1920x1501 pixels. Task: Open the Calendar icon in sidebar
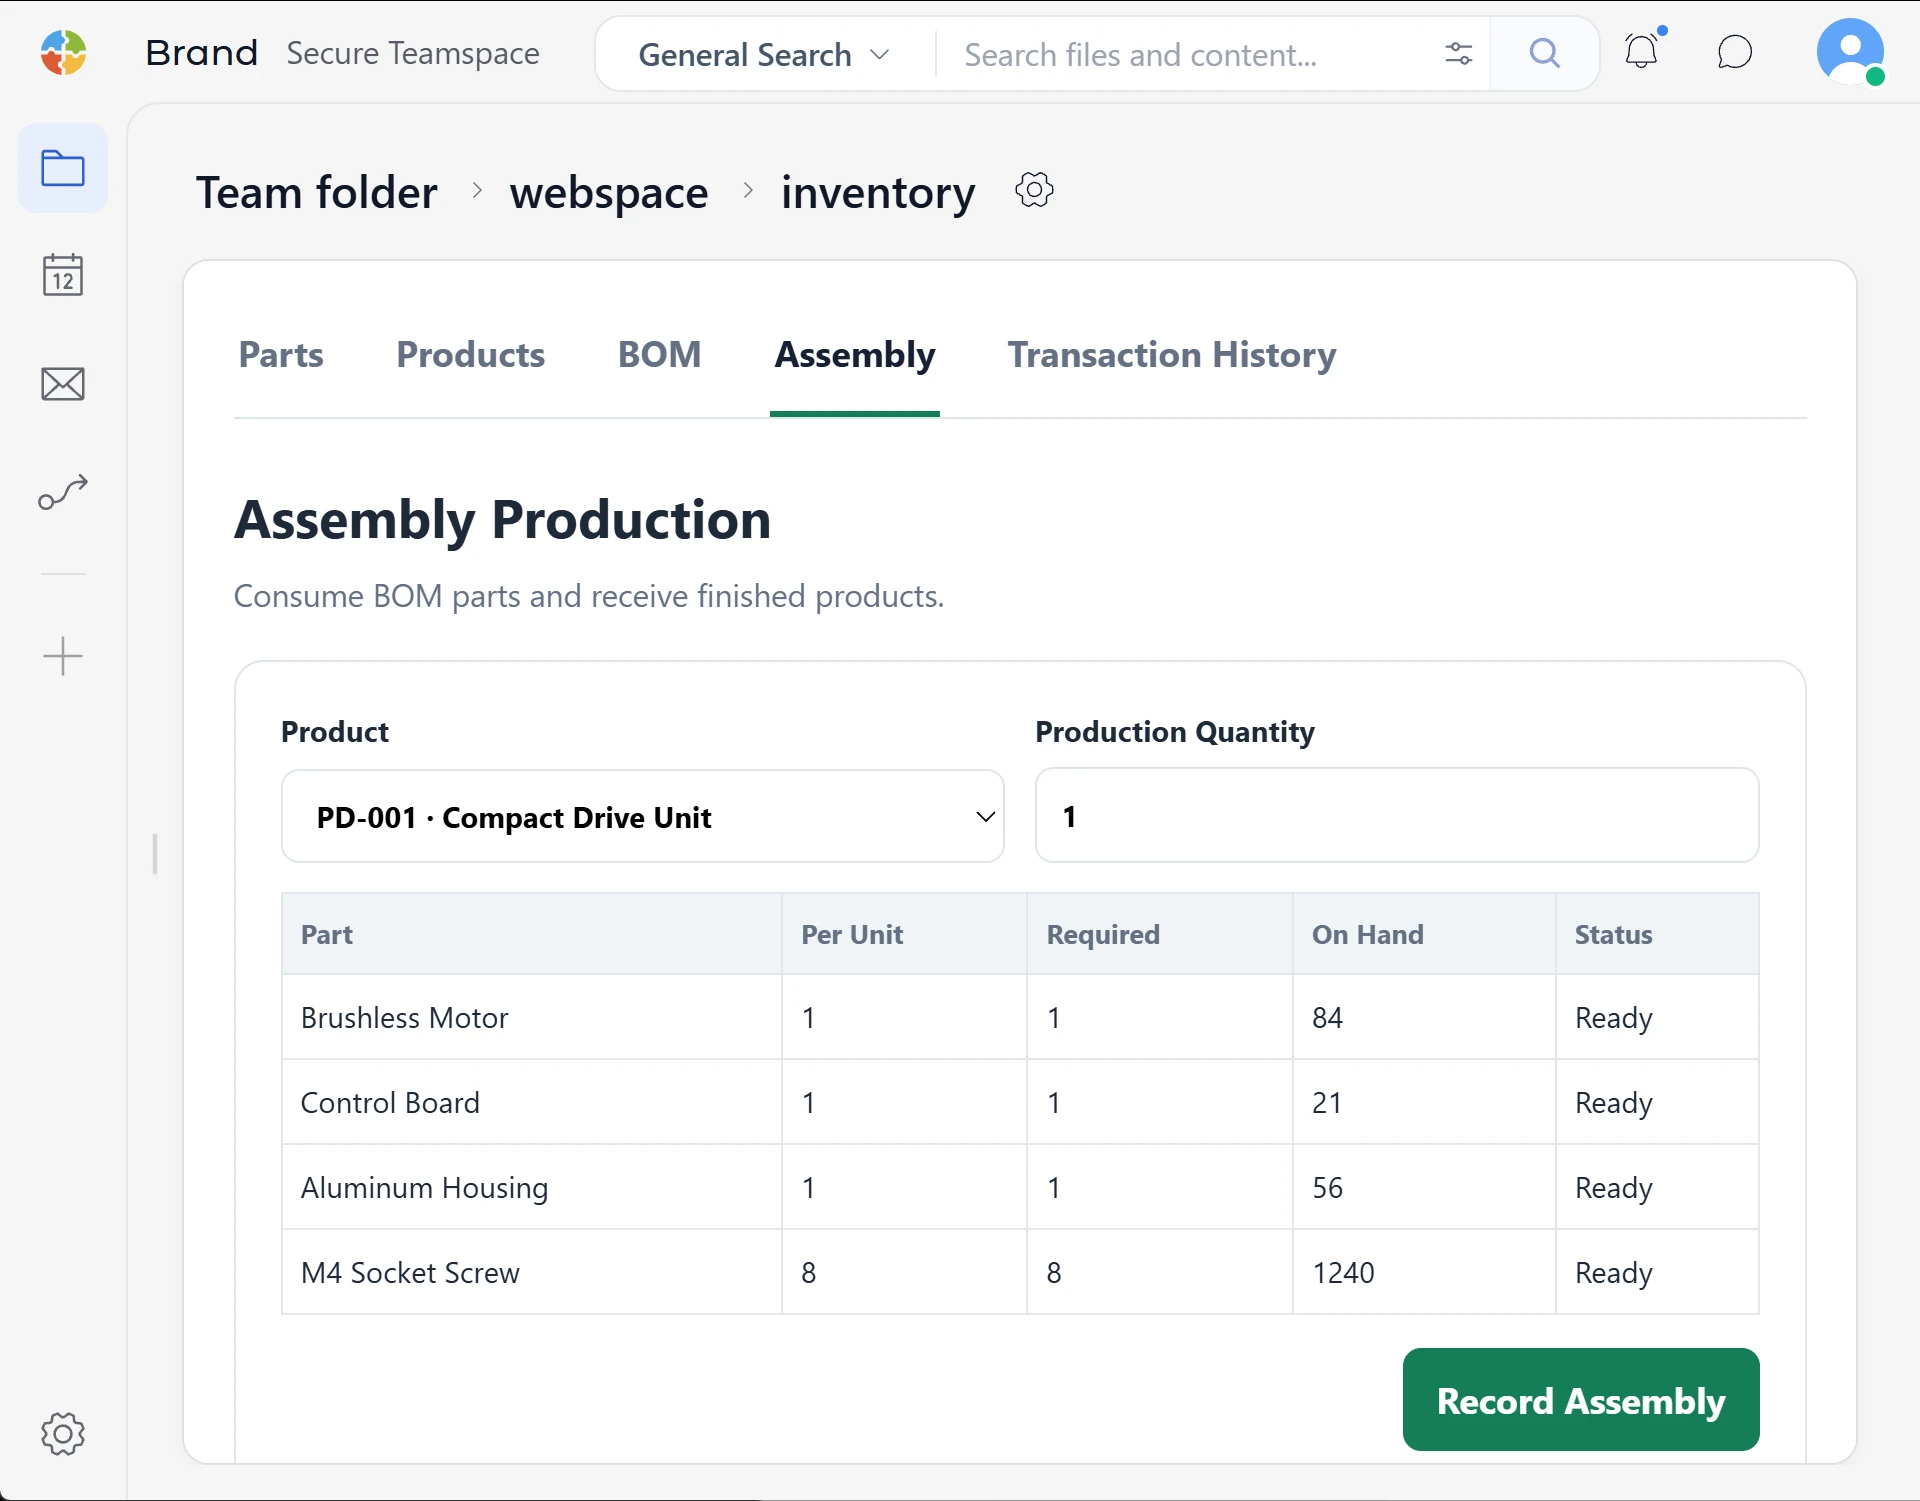pyautogui.click(x=63, y=275)
